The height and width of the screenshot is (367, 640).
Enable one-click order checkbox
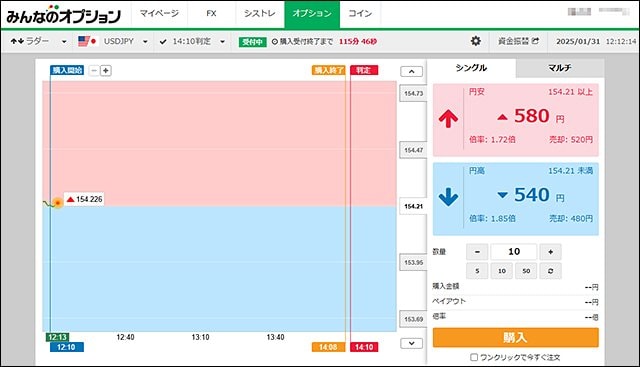[x=474, y=357]
